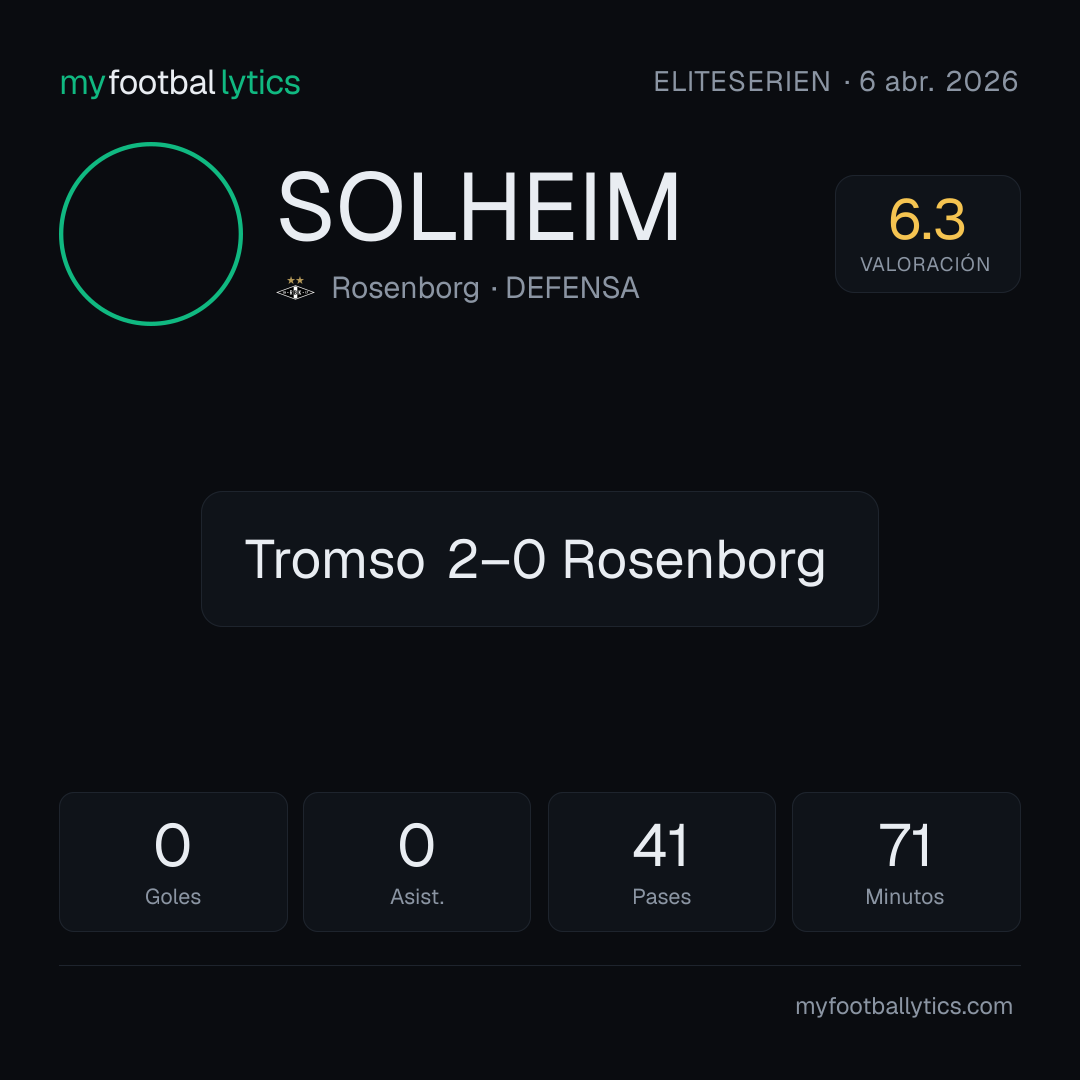Click the Rosenborg club crest icon
Viewport: 1080px width, 1080px height.
[x=295, y=288]
